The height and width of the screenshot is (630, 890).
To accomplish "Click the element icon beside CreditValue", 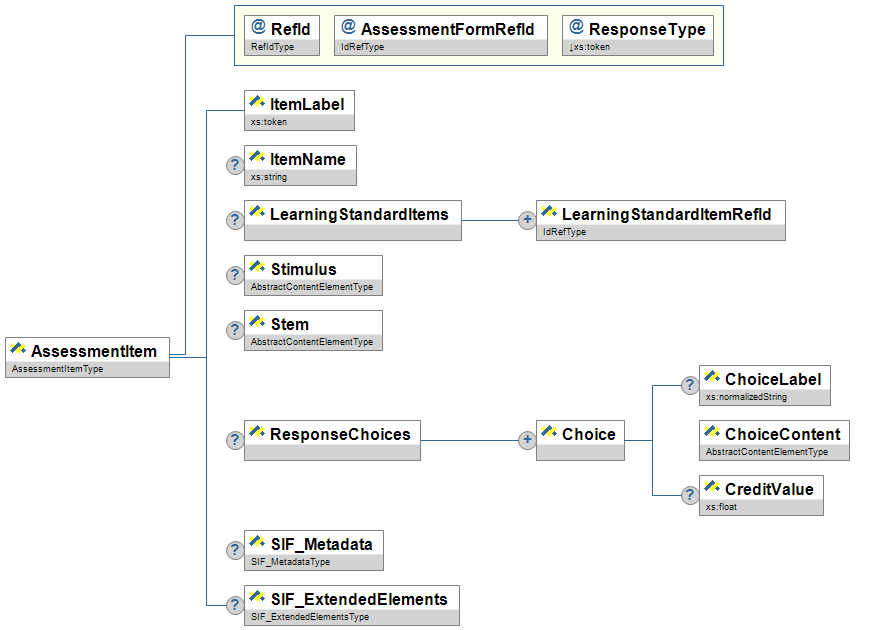I will 712,488.
